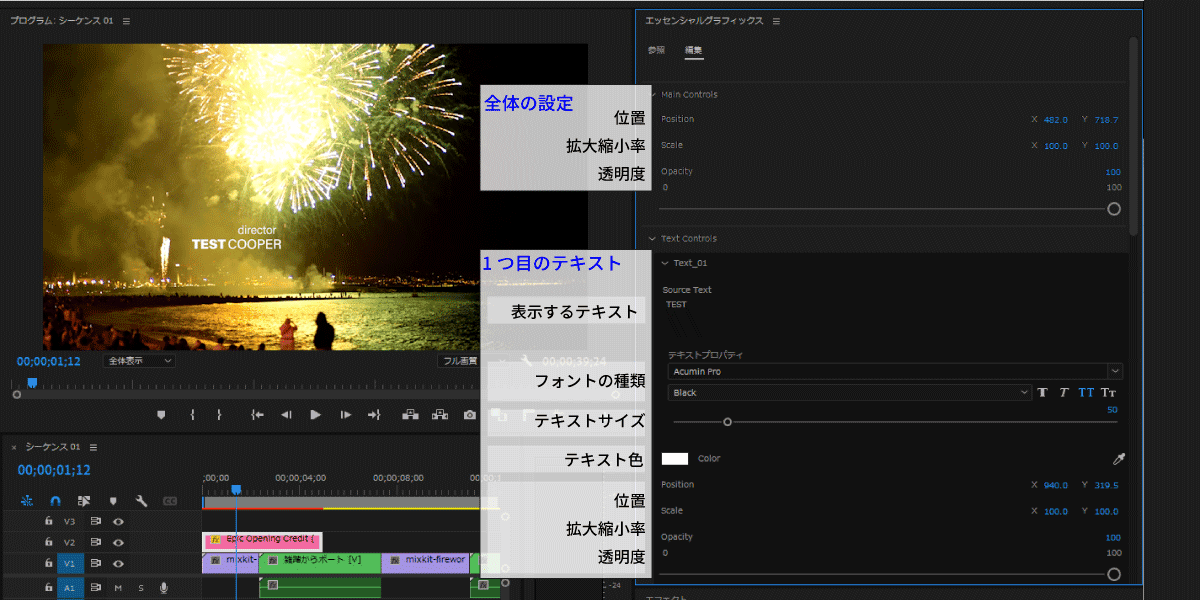This screenshot has height=600, width=1200.
Task: Click the Lift button
Action: 409,414
